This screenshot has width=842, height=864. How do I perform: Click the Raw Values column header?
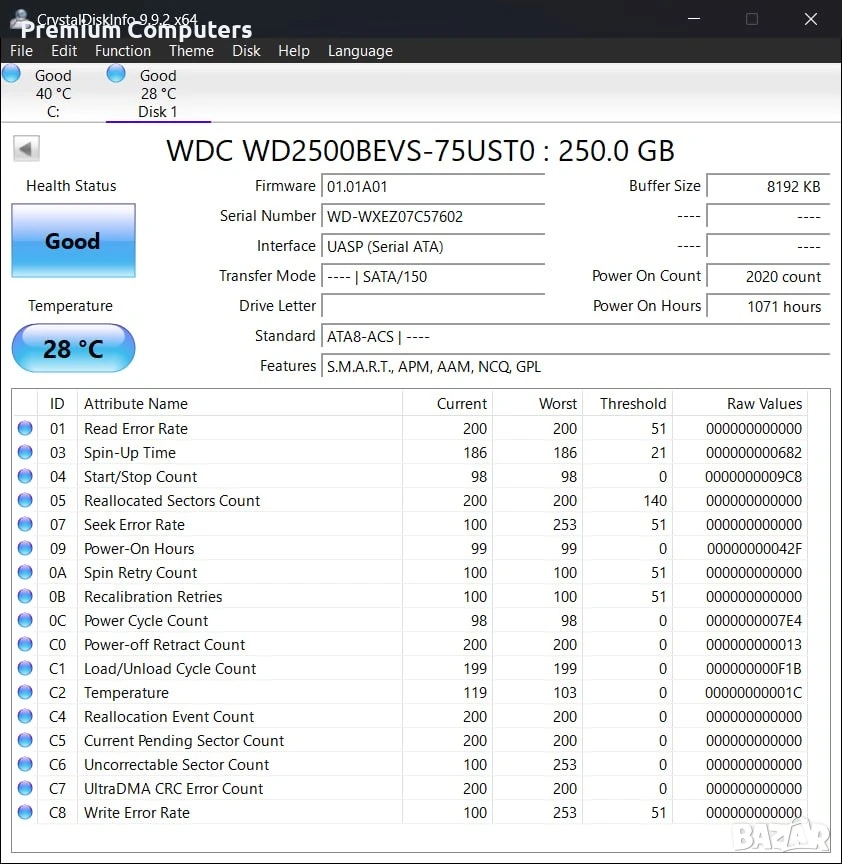(741, 403)
